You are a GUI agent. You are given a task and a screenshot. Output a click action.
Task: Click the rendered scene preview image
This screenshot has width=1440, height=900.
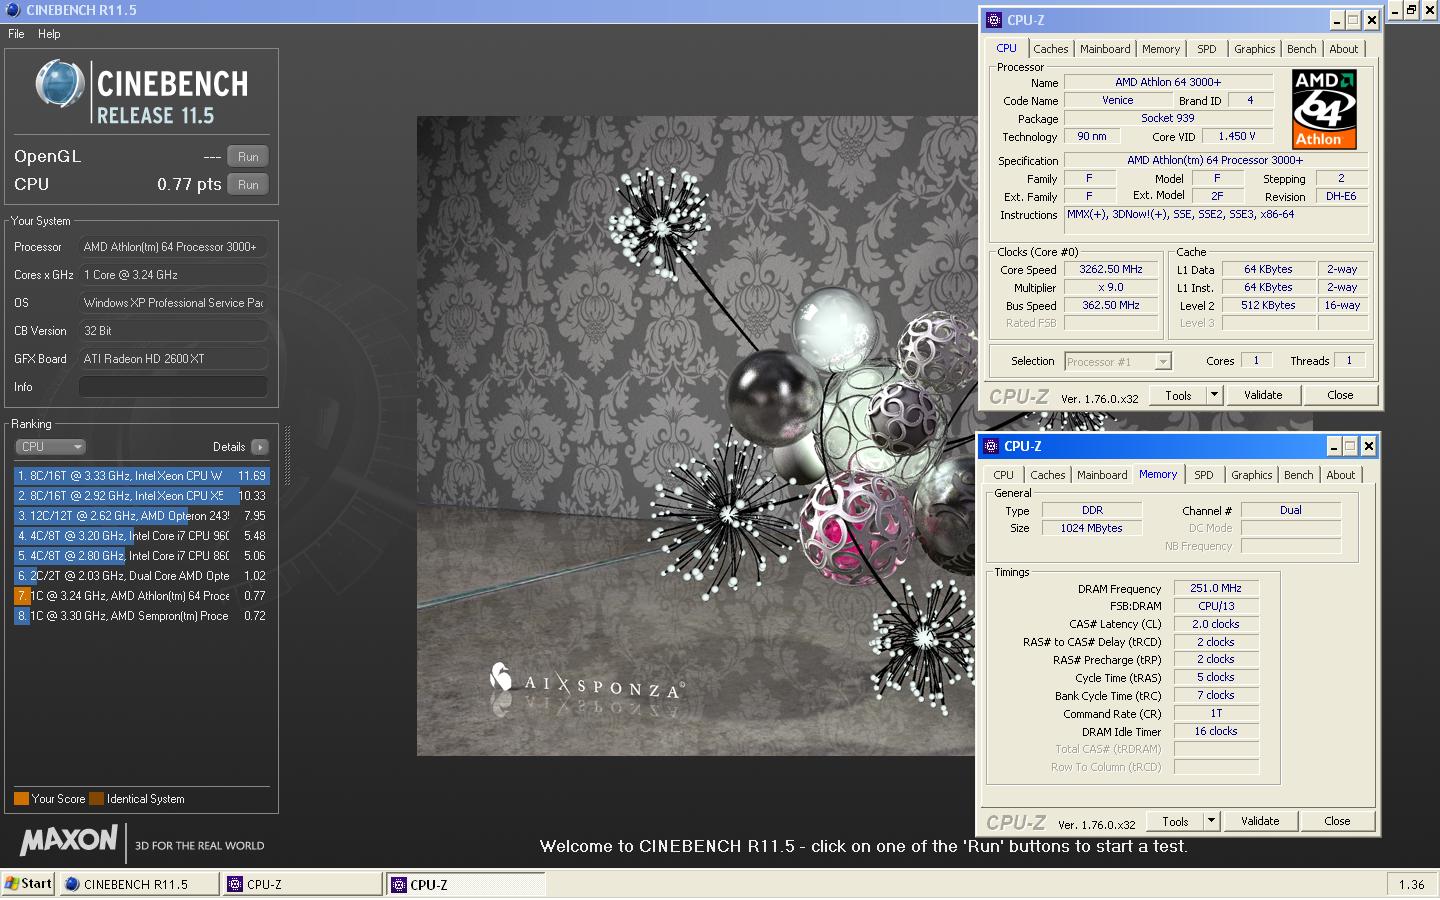pyautogui.click(x=697, y=436)
